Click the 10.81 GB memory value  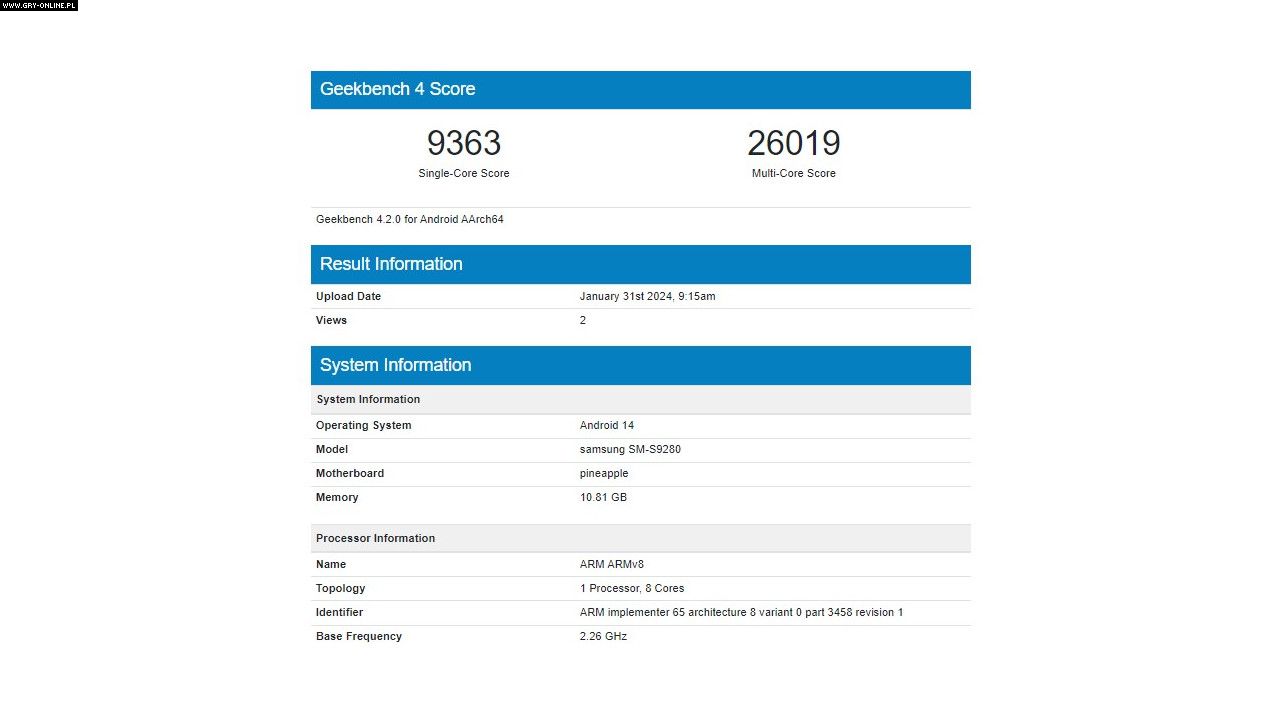pyautogui.click(x=603, y=498)
